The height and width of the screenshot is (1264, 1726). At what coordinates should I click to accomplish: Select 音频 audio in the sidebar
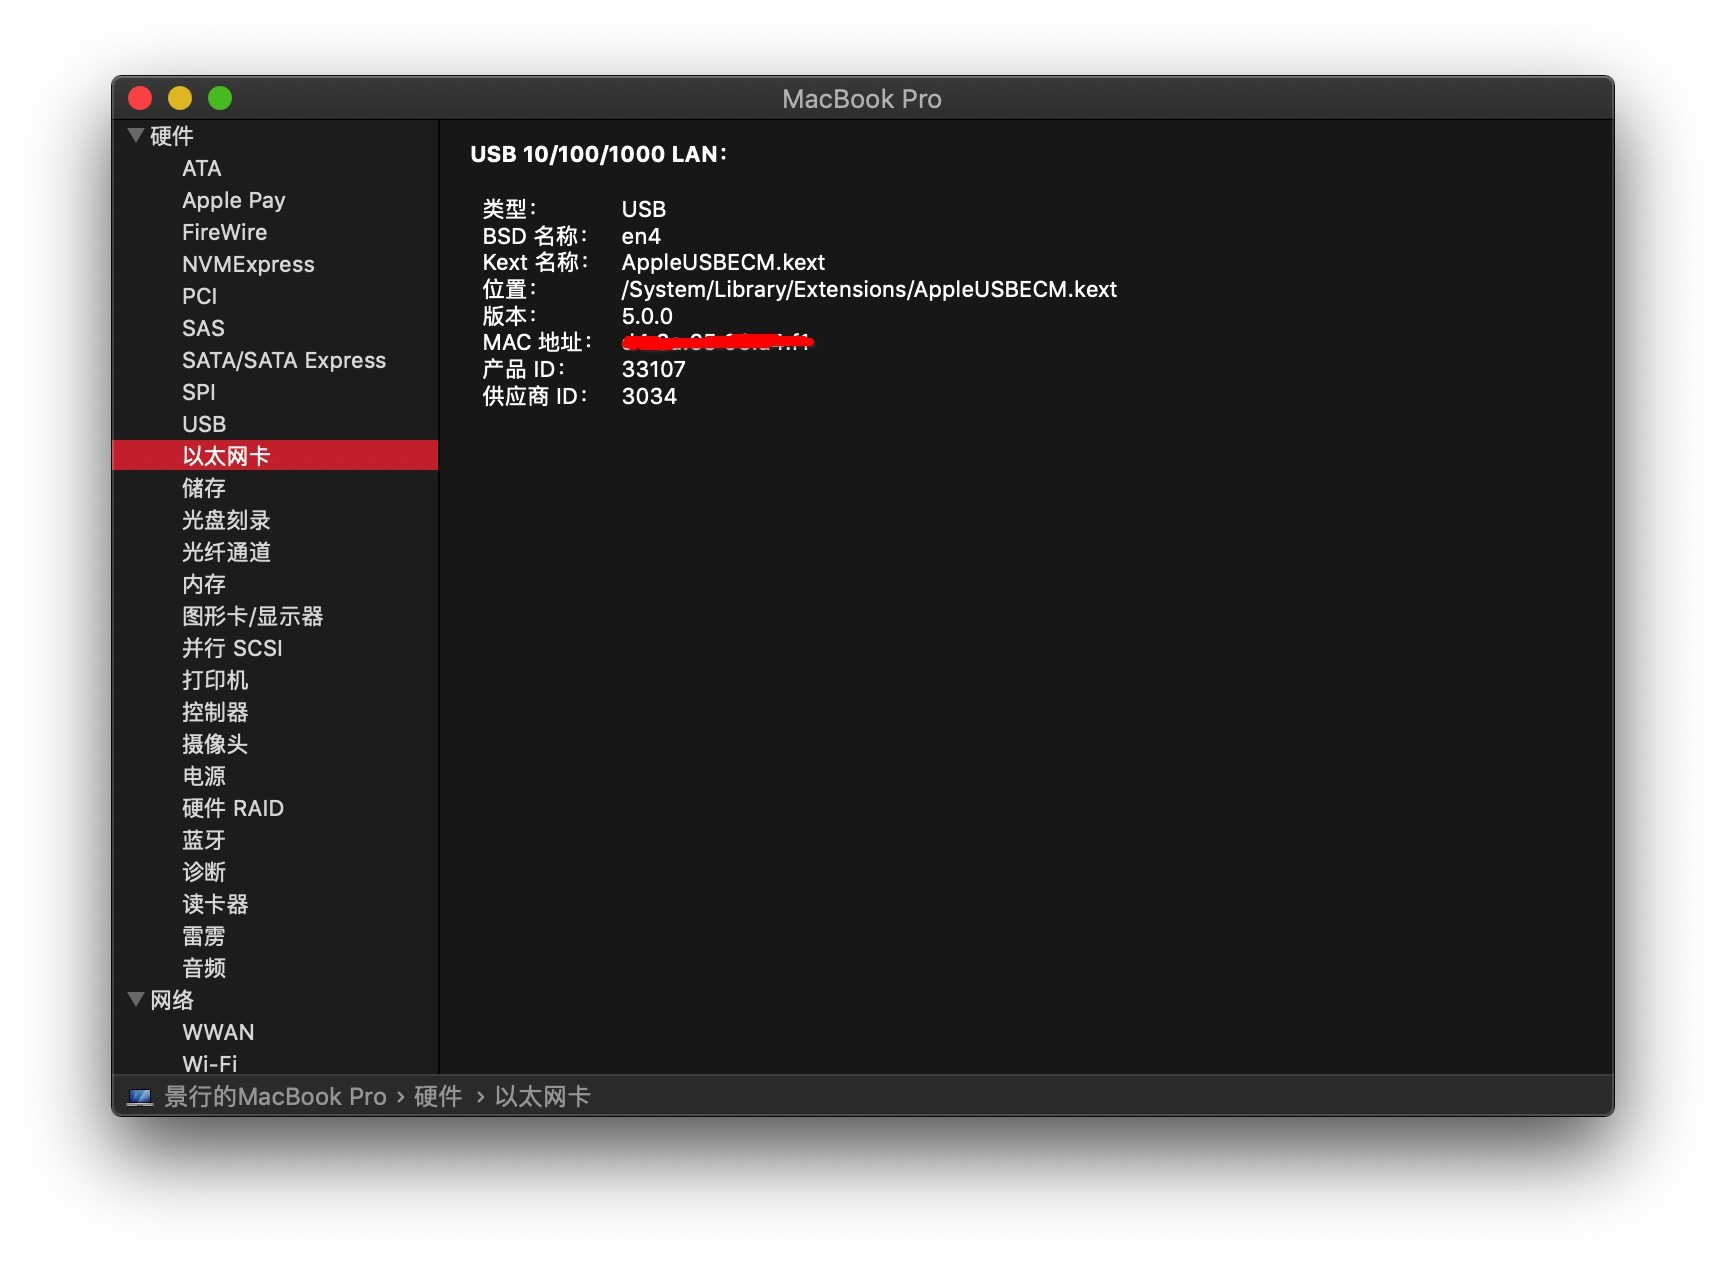pos(204,968)
